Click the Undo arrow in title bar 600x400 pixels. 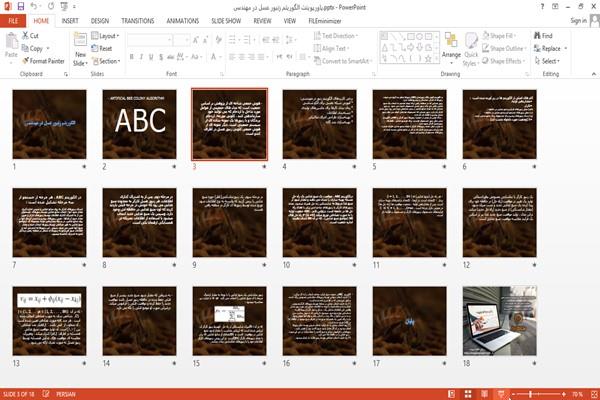click(x=34, y=6)
